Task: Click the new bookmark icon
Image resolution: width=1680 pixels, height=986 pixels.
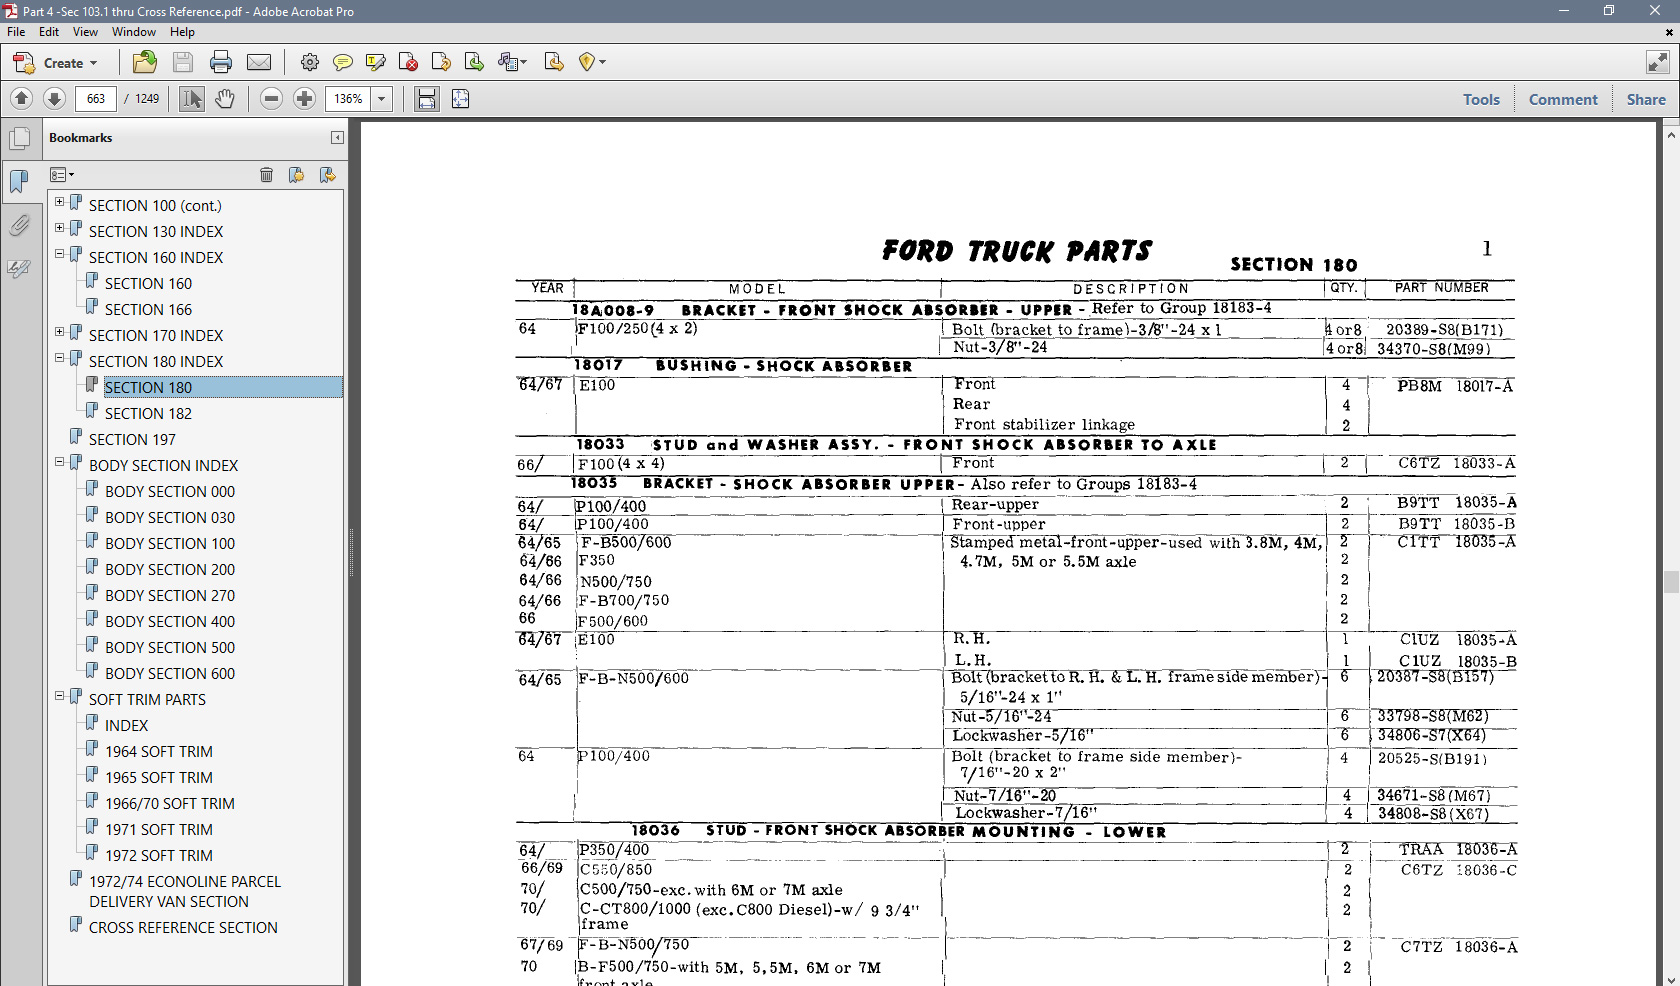Action: click(x=296, y=175)
